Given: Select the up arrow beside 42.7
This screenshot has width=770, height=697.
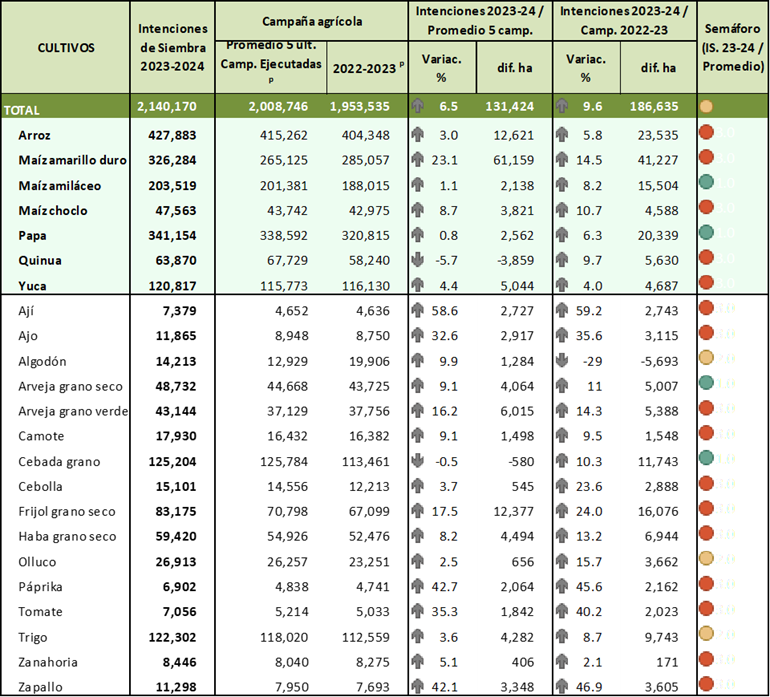Looking at the screenshot, I should [418, 585].
